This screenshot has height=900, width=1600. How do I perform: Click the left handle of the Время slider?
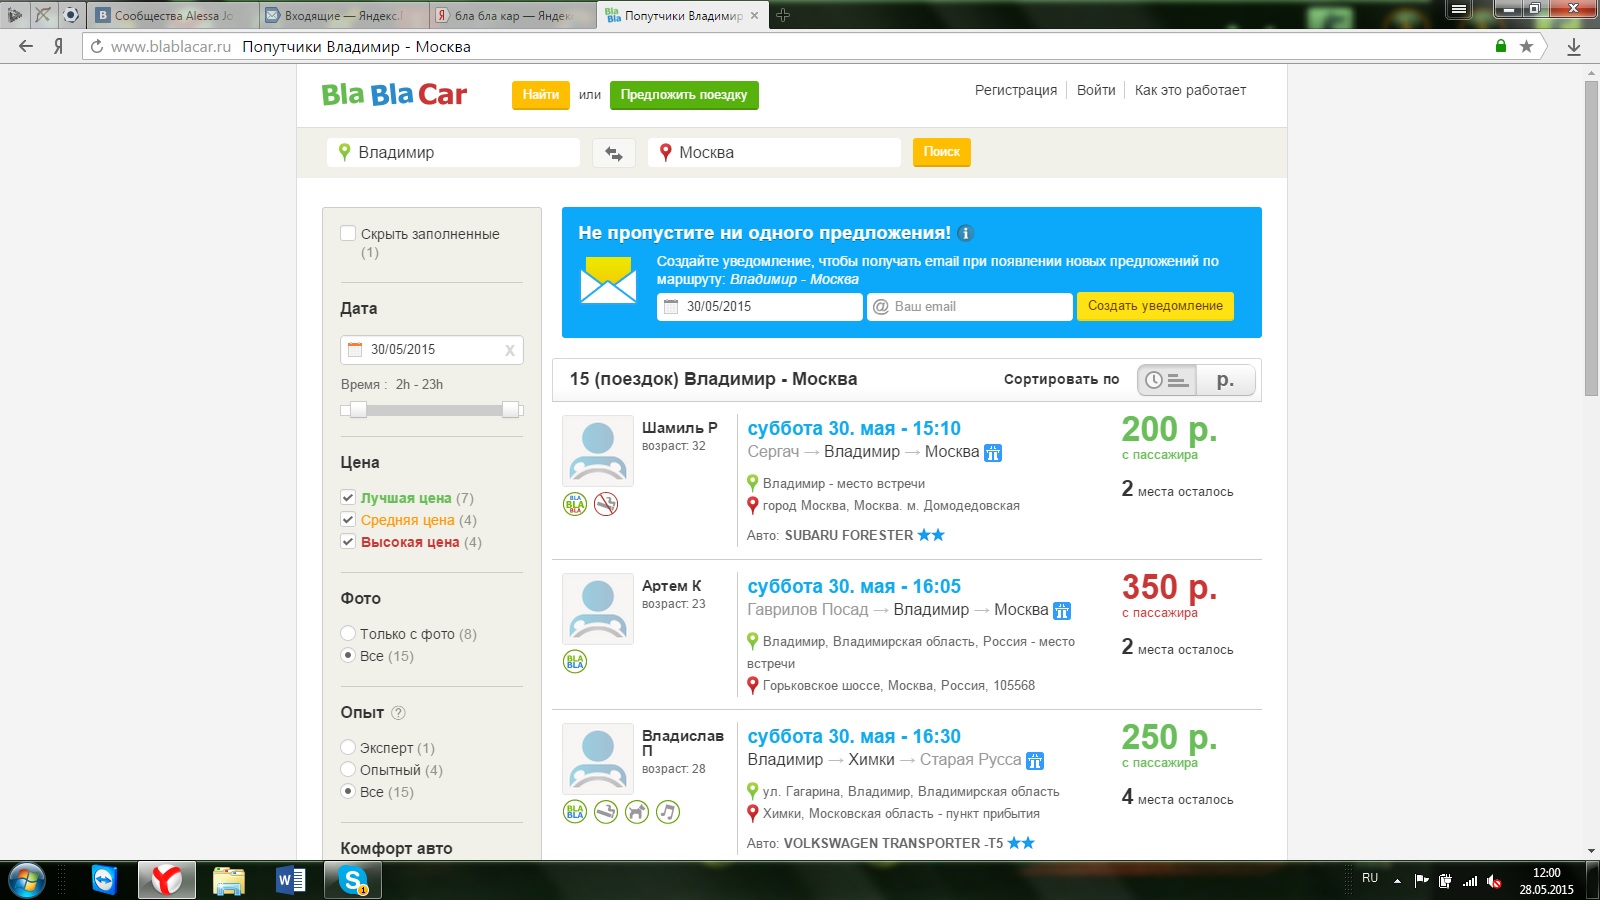(x=358, y=409)
